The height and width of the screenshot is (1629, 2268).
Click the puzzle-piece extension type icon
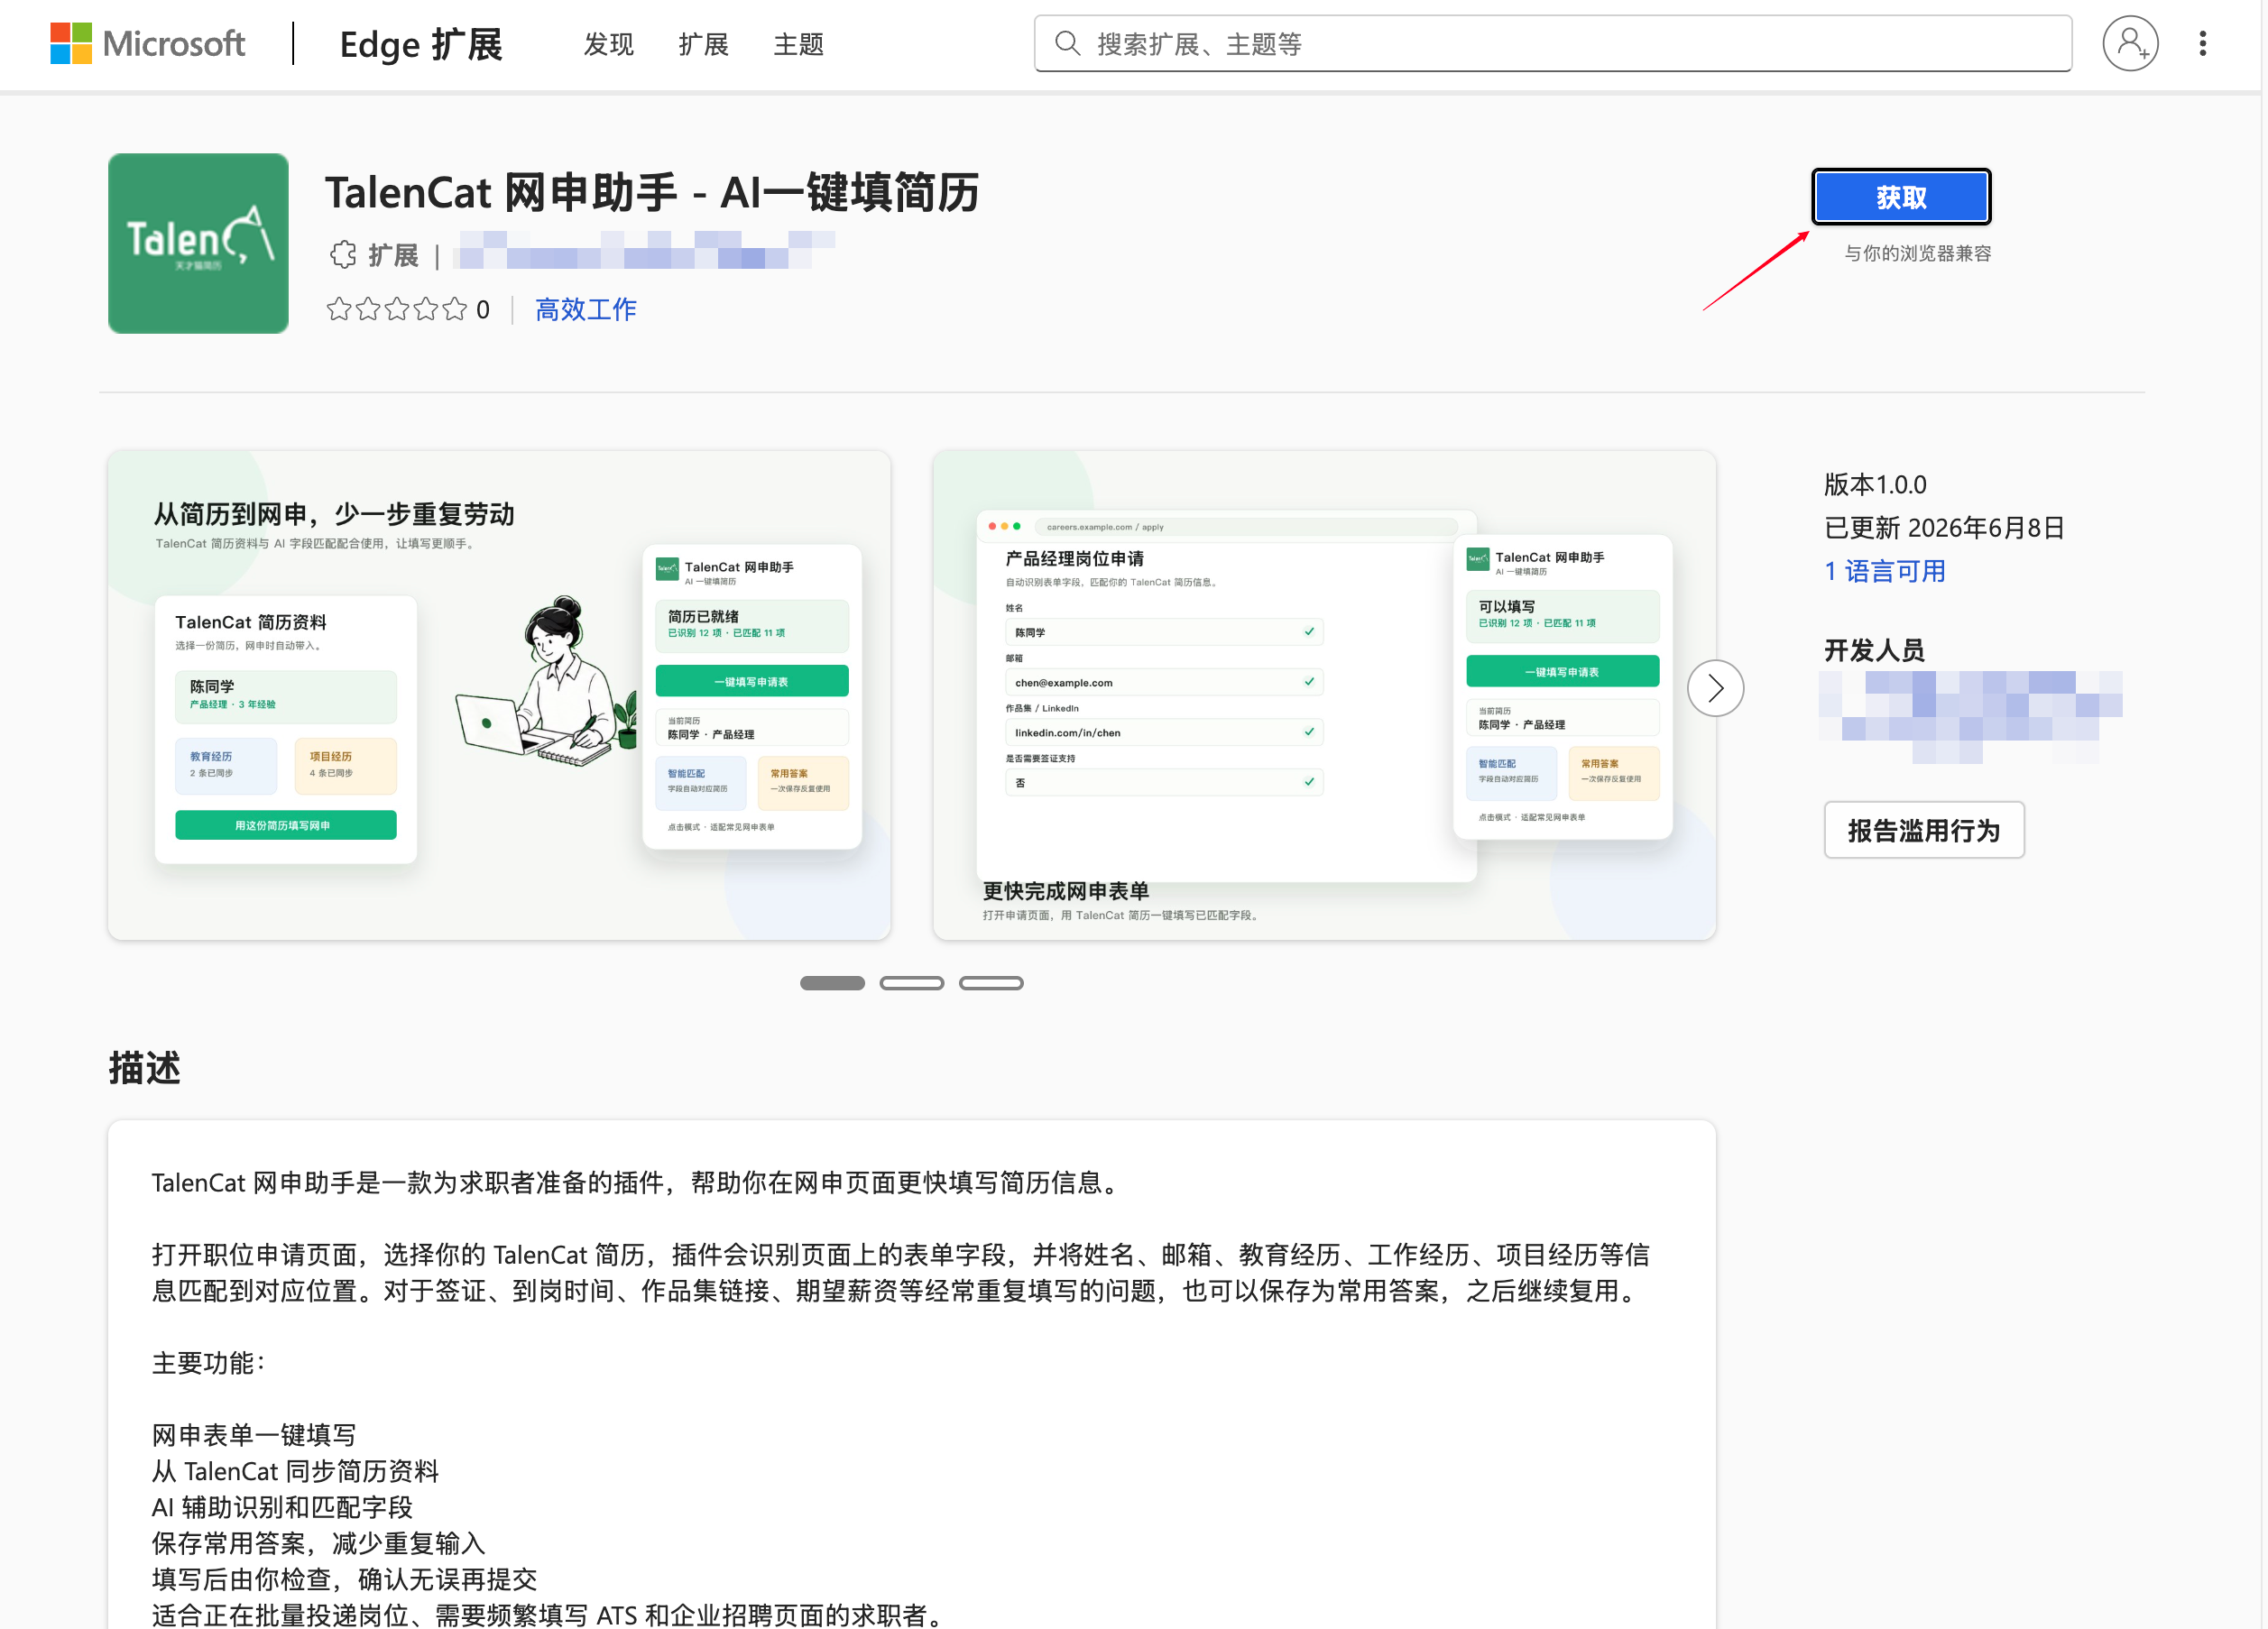pyautogui.click(x=342, y=255)
